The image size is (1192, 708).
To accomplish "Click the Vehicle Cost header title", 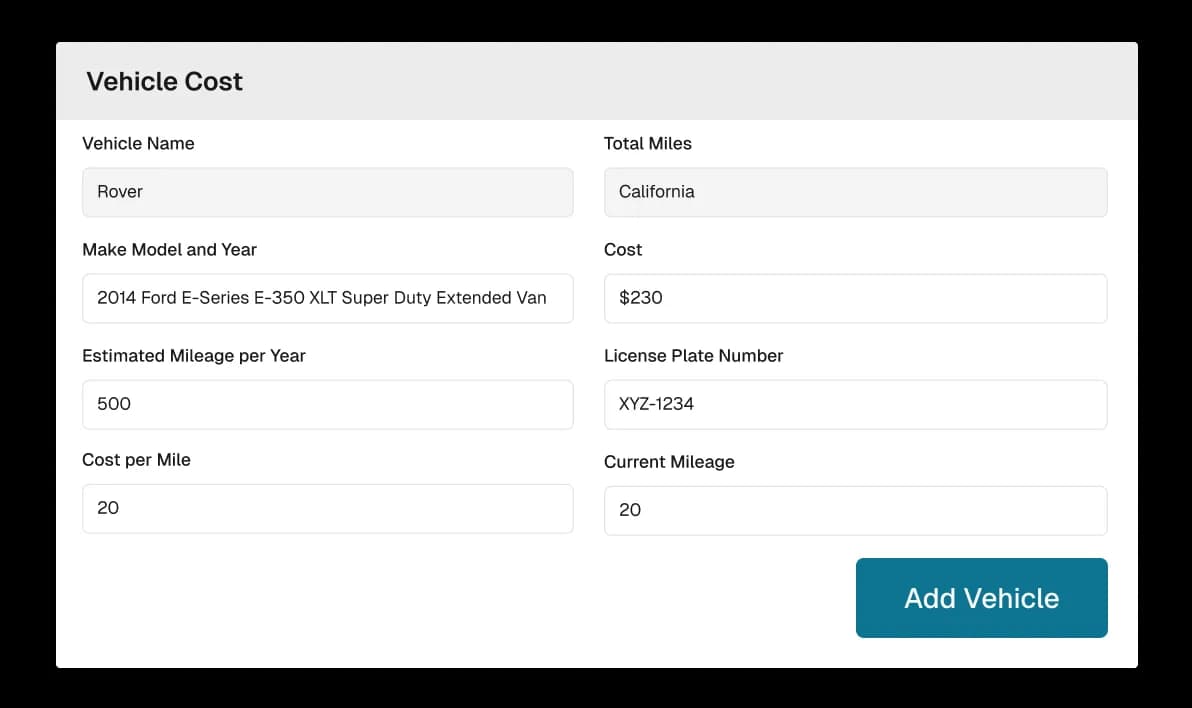I will click(164, 81).
